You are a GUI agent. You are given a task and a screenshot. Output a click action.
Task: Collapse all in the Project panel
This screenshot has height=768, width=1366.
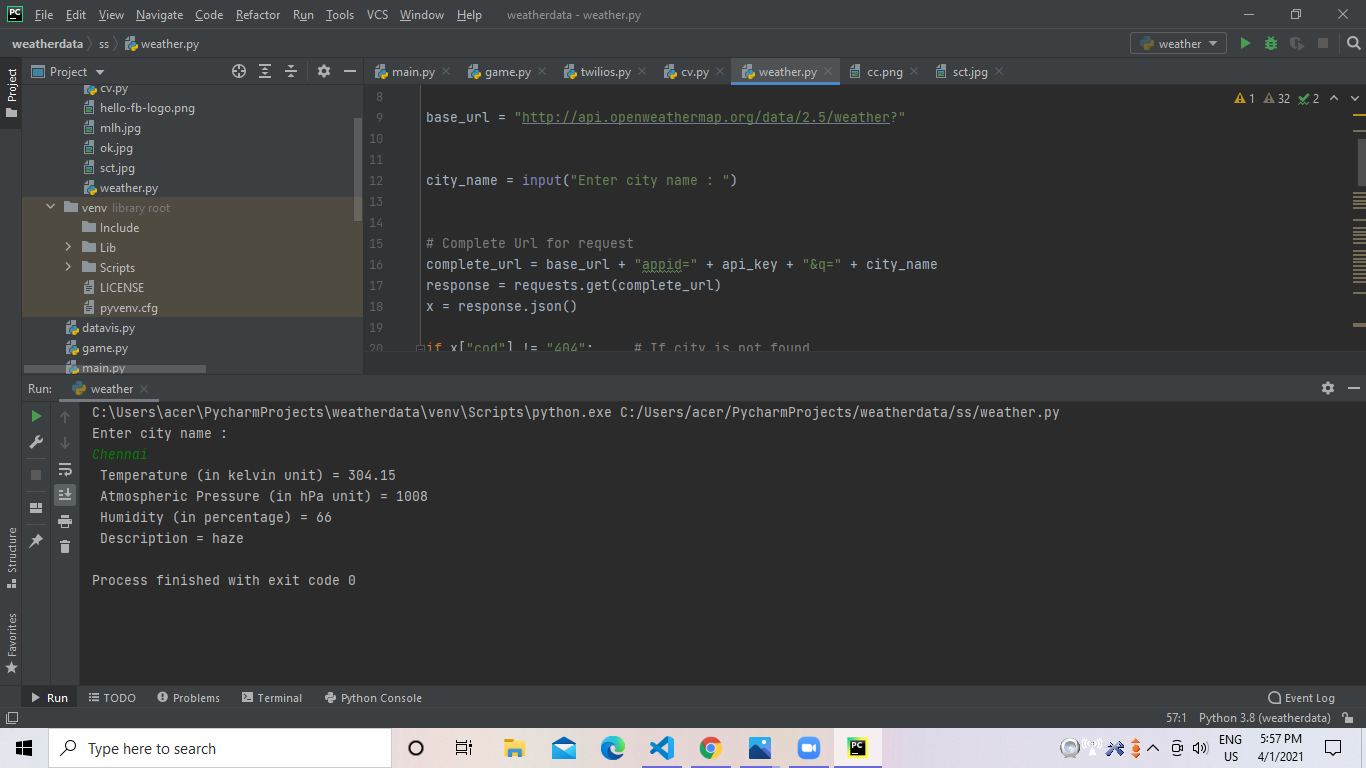coord(291,71)
